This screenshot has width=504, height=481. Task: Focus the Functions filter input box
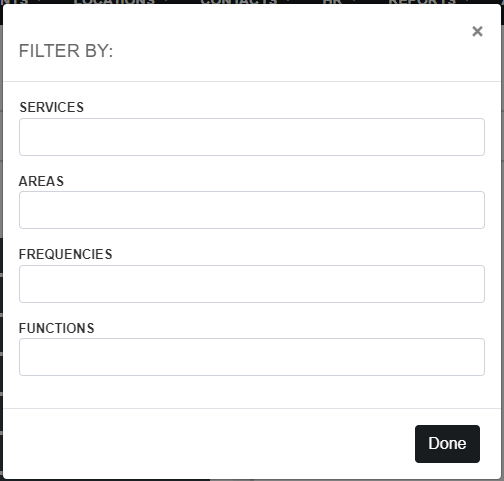click(252, 357)
